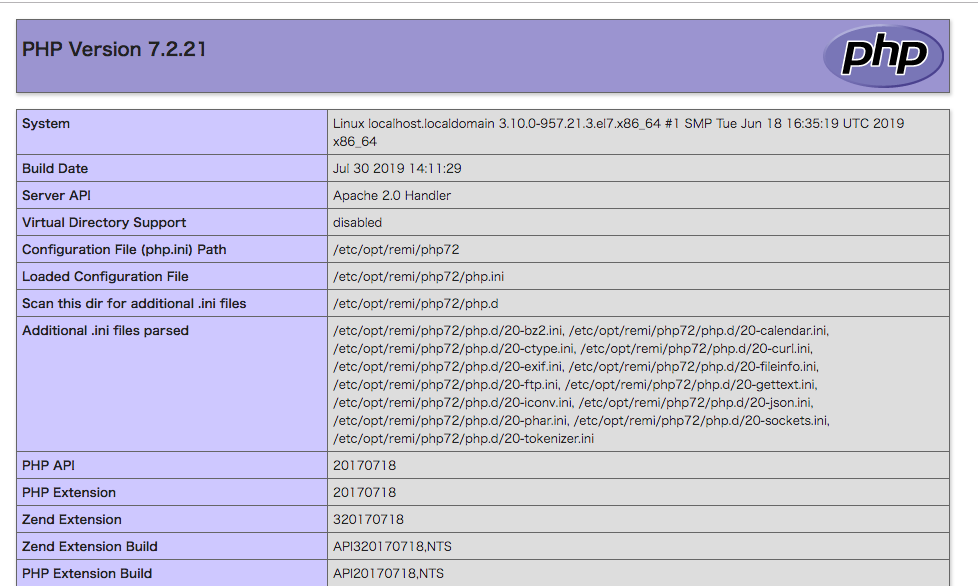Click the 20-bz2.ini file path
This screenshot has height=586, width=978.
pos(448,330)
